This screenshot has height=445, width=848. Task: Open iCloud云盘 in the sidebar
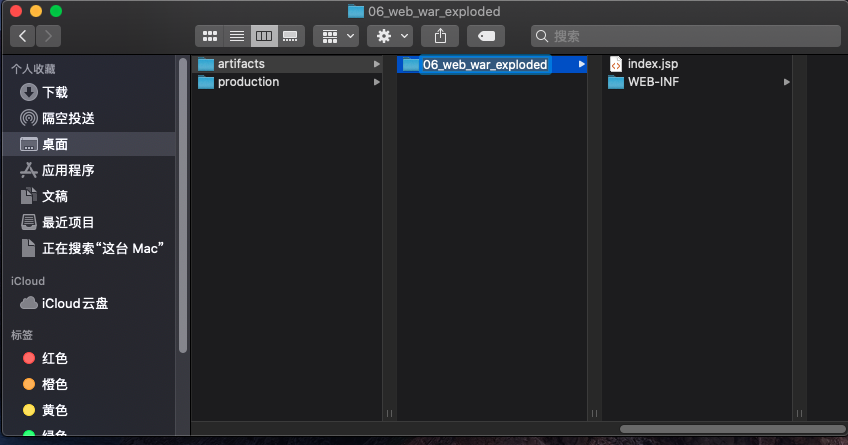tap(89, 303)
